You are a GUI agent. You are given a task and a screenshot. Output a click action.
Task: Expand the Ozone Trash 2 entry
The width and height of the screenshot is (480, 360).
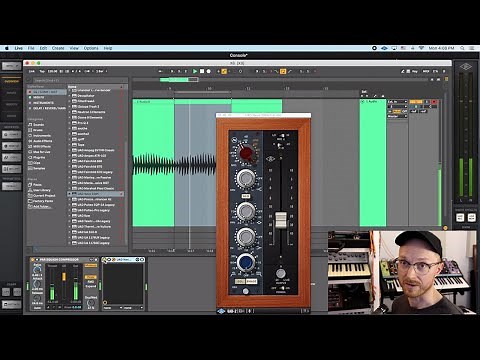tap(70, 107)
